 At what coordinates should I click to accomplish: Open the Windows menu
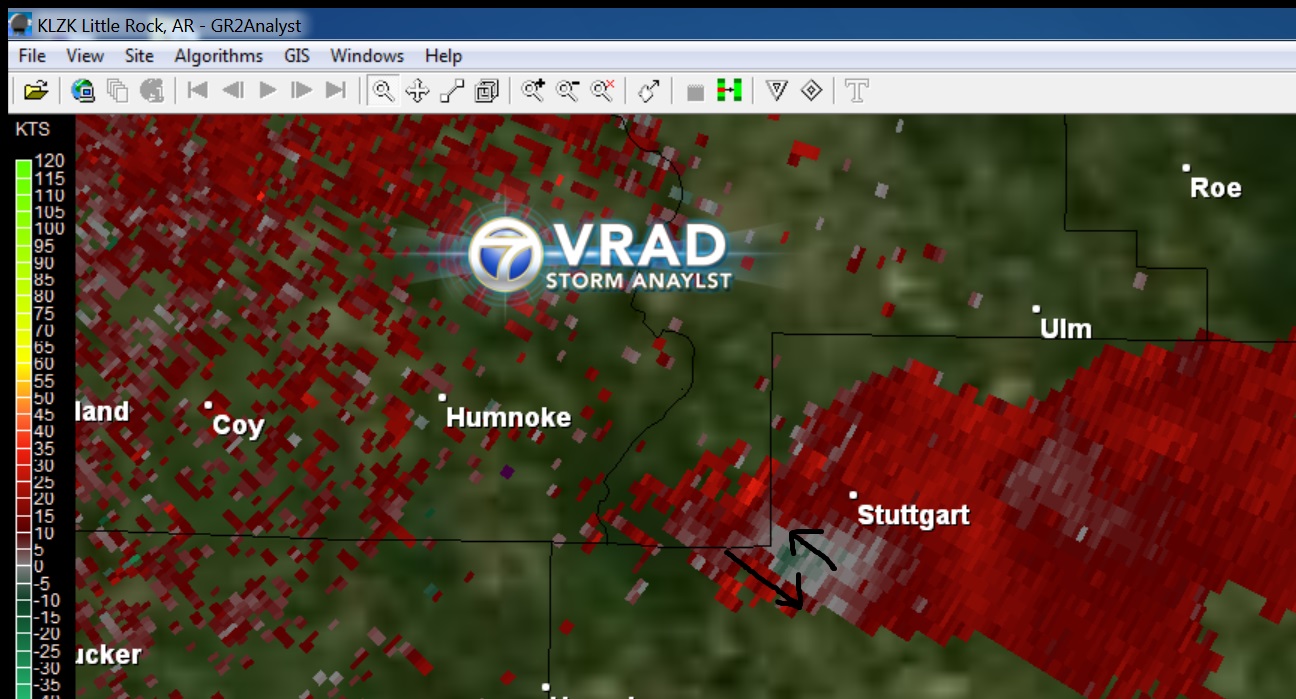point(367,56)
